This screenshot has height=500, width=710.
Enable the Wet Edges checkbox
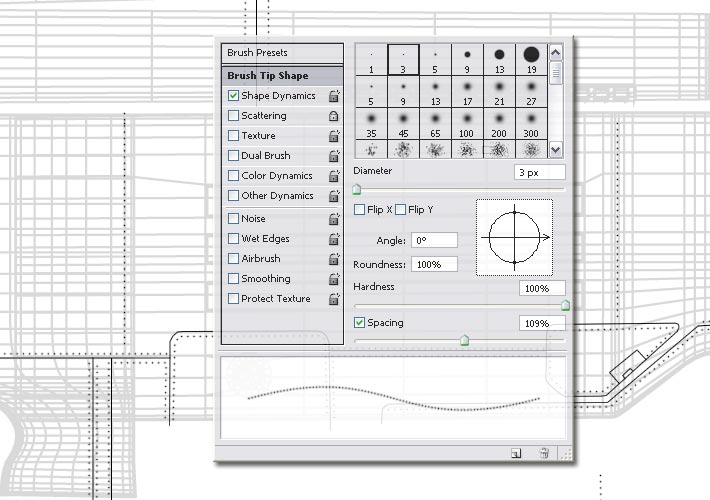(x=233, y=238)
